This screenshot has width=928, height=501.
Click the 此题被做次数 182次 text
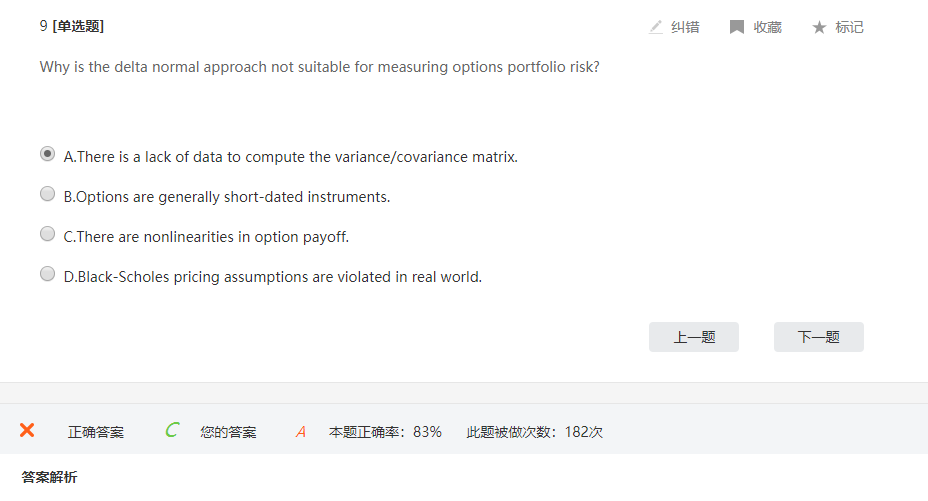534,432
